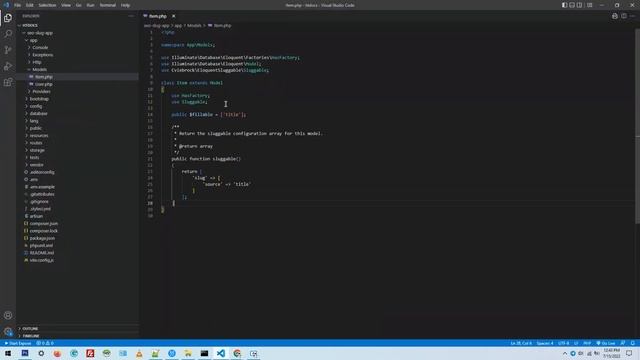Image resolution: width=640 pixels, height=360 pixels.
Task: Open the Terminal menu
Action: coord(108,5)
